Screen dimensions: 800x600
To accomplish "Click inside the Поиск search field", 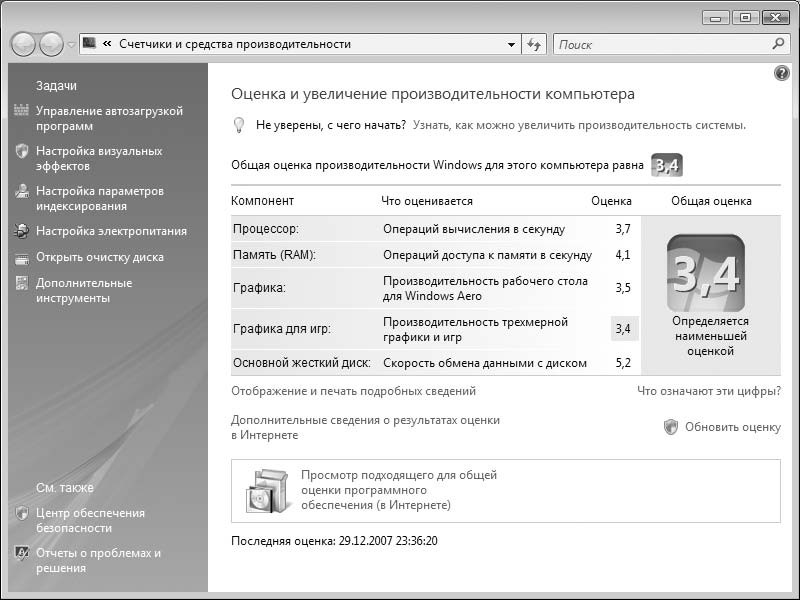I will tap(660, 44).
